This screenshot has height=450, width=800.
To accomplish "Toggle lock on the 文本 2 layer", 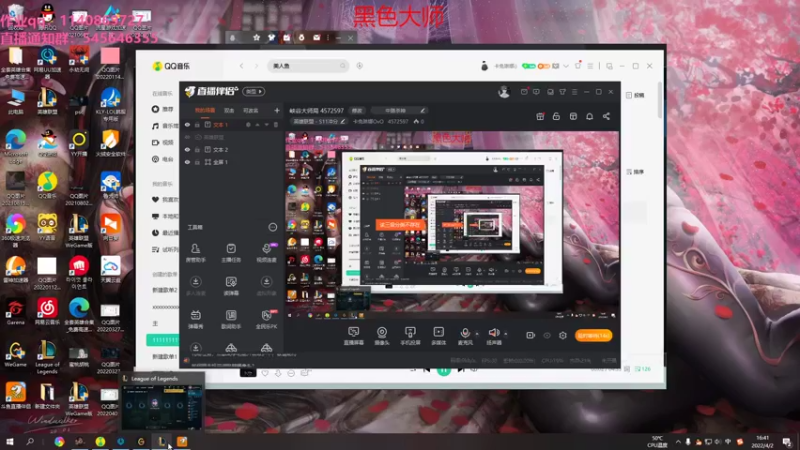I will coord(197,149).
